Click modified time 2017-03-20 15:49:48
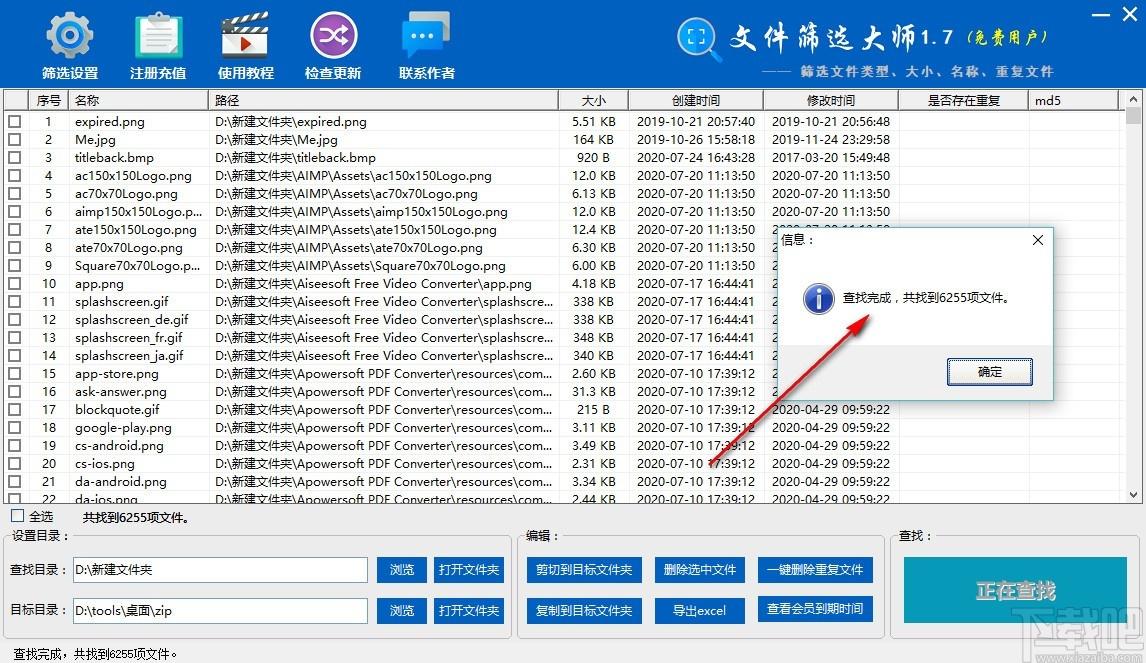1146x663 pixels. [x=831, y=157]
